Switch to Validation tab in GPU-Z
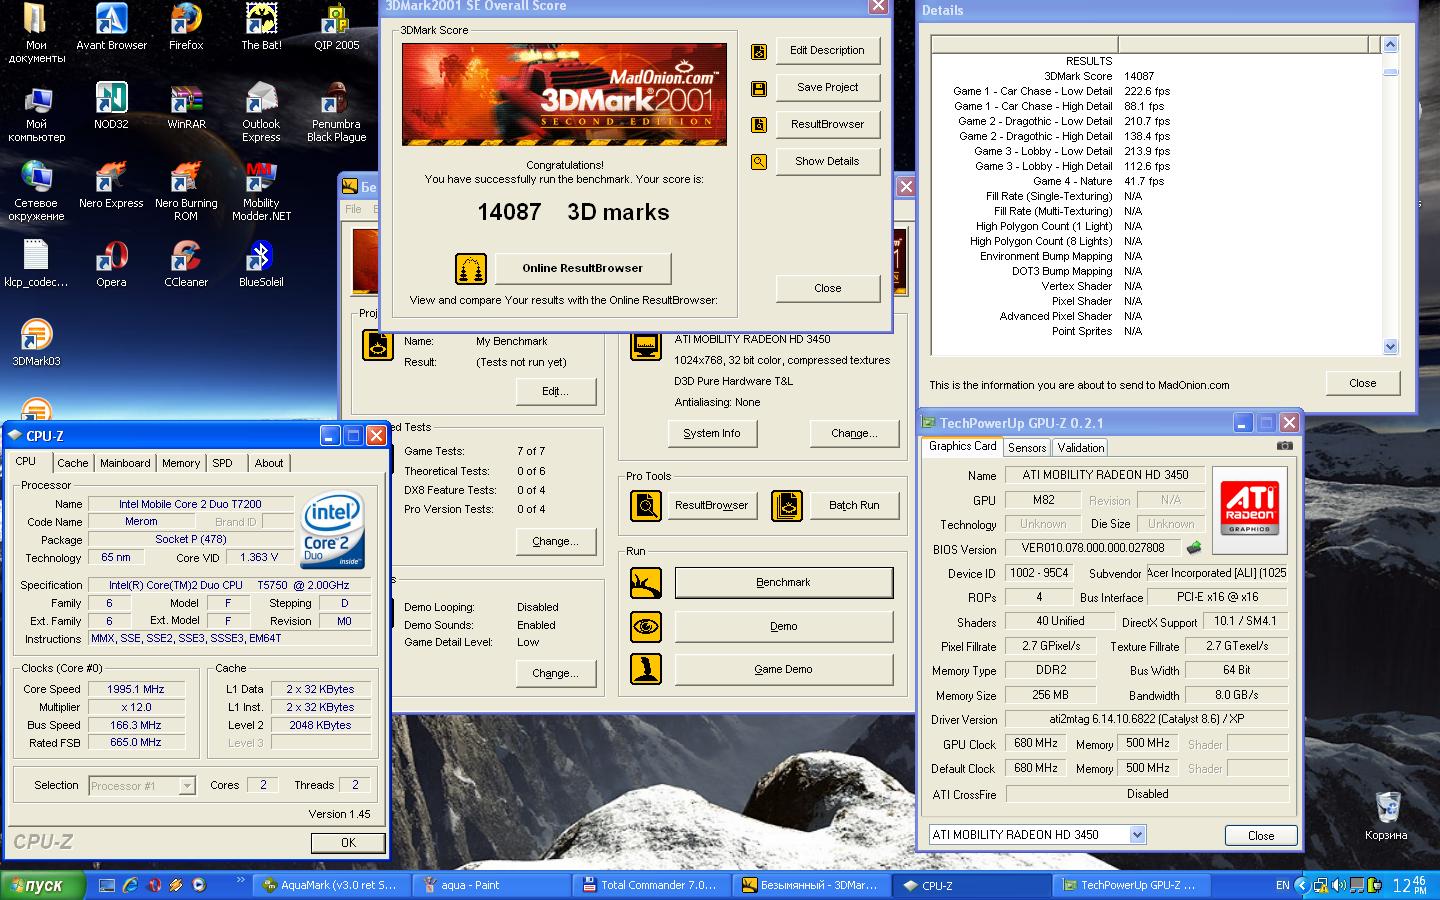Viewport: 1440px width, 900px height. 1081,448
